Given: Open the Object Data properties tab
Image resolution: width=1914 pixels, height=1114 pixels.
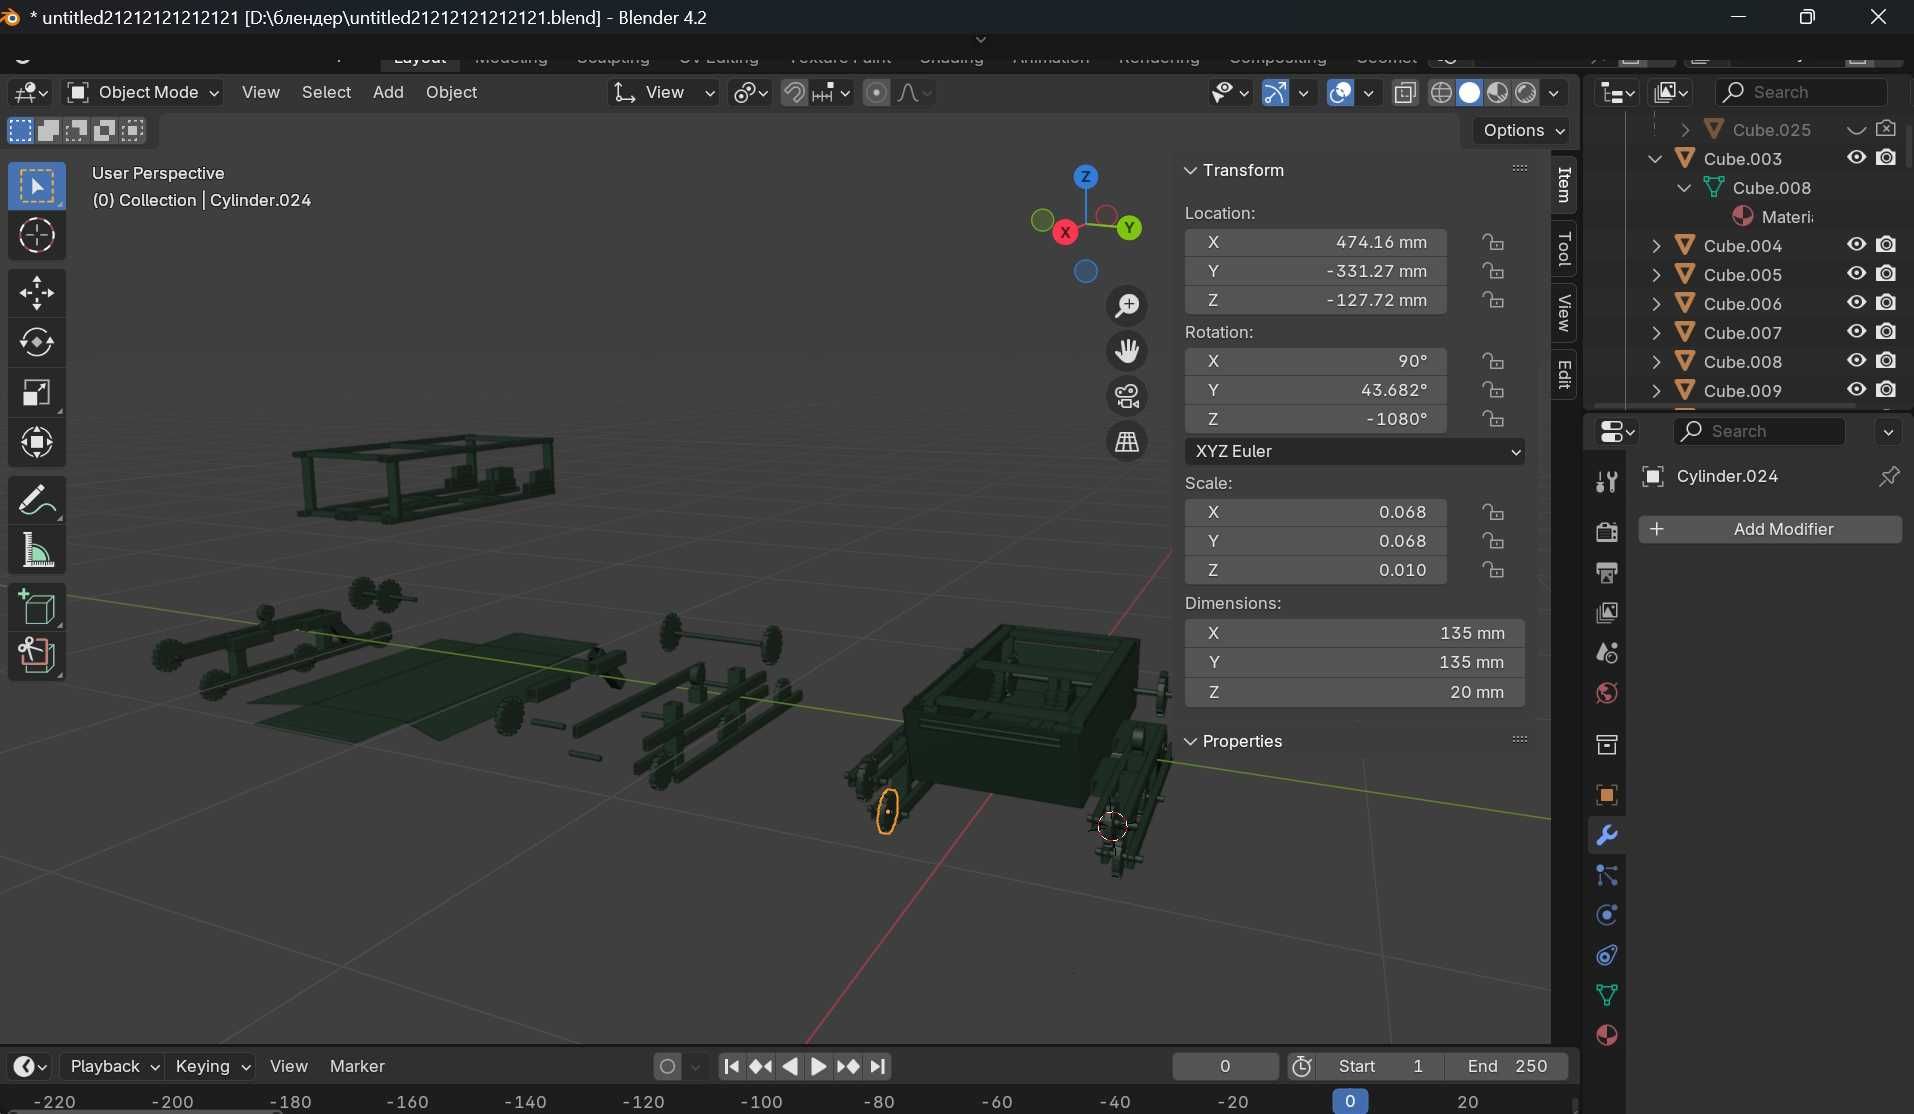Looking at the screenshot, I should 1607,995.
